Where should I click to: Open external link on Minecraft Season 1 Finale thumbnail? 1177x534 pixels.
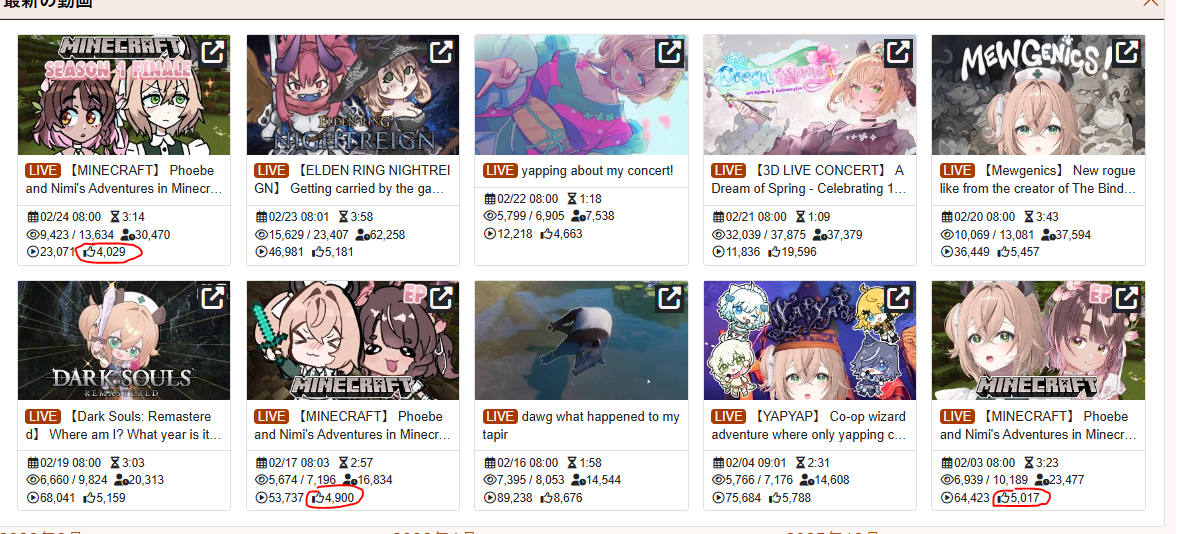pyautogui.click(x=213, y=53)
